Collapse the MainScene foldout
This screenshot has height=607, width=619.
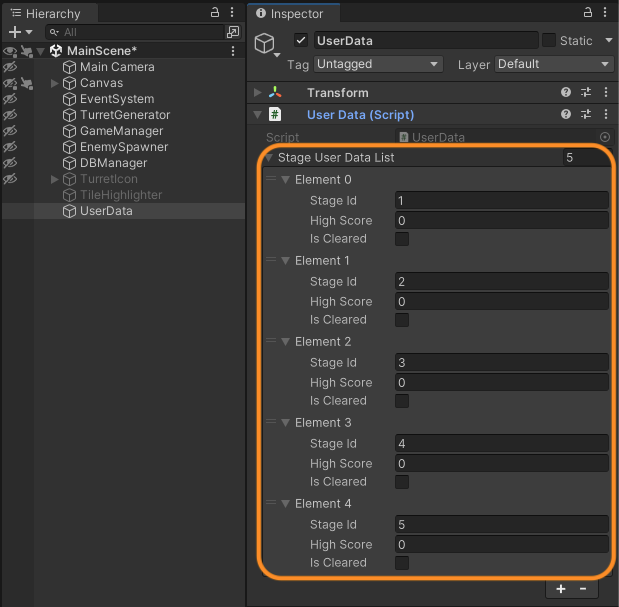(41, 51)
